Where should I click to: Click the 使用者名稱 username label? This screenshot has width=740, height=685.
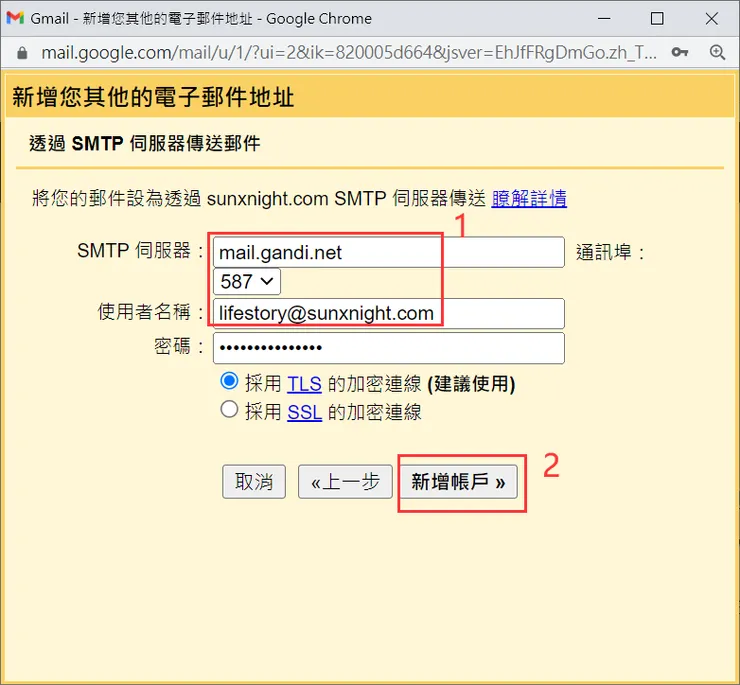click(151, 313)
